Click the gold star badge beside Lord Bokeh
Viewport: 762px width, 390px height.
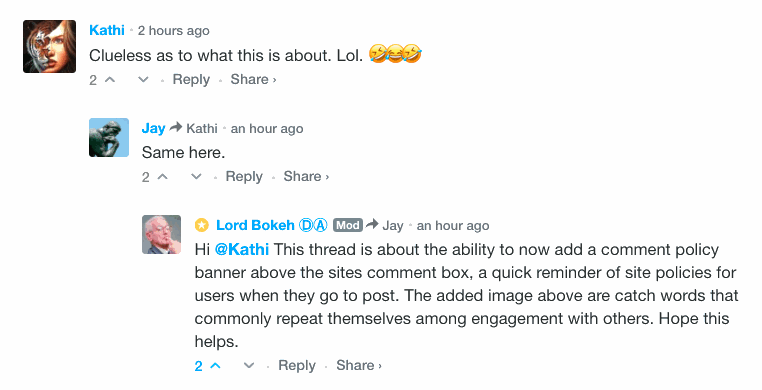coord(202,225)
